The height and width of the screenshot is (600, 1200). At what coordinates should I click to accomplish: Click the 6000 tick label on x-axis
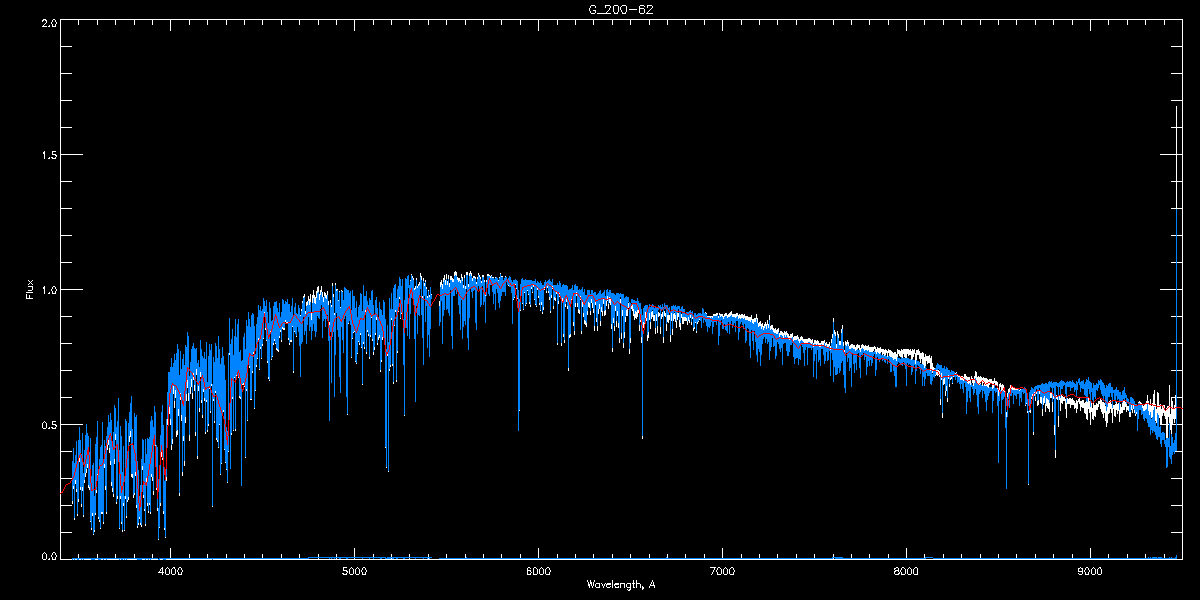(538, 572)
